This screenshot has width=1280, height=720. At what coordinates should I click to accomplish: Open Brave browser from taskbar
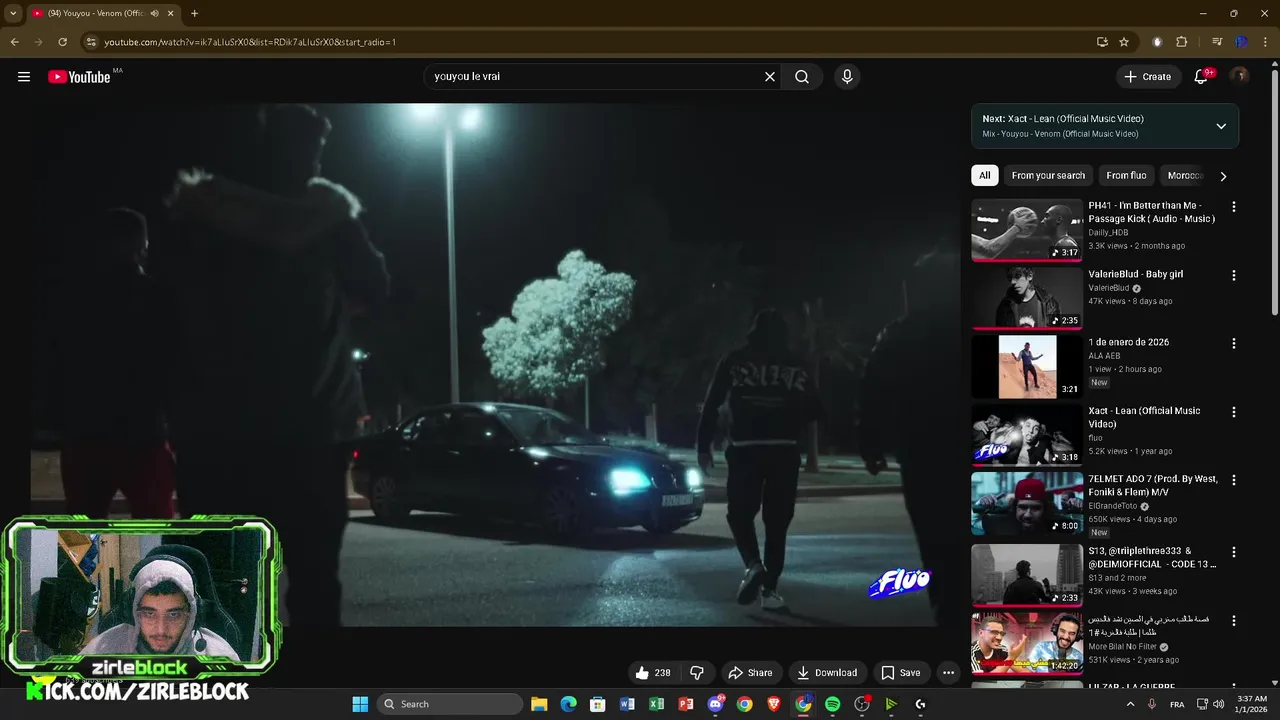(774, 704)
